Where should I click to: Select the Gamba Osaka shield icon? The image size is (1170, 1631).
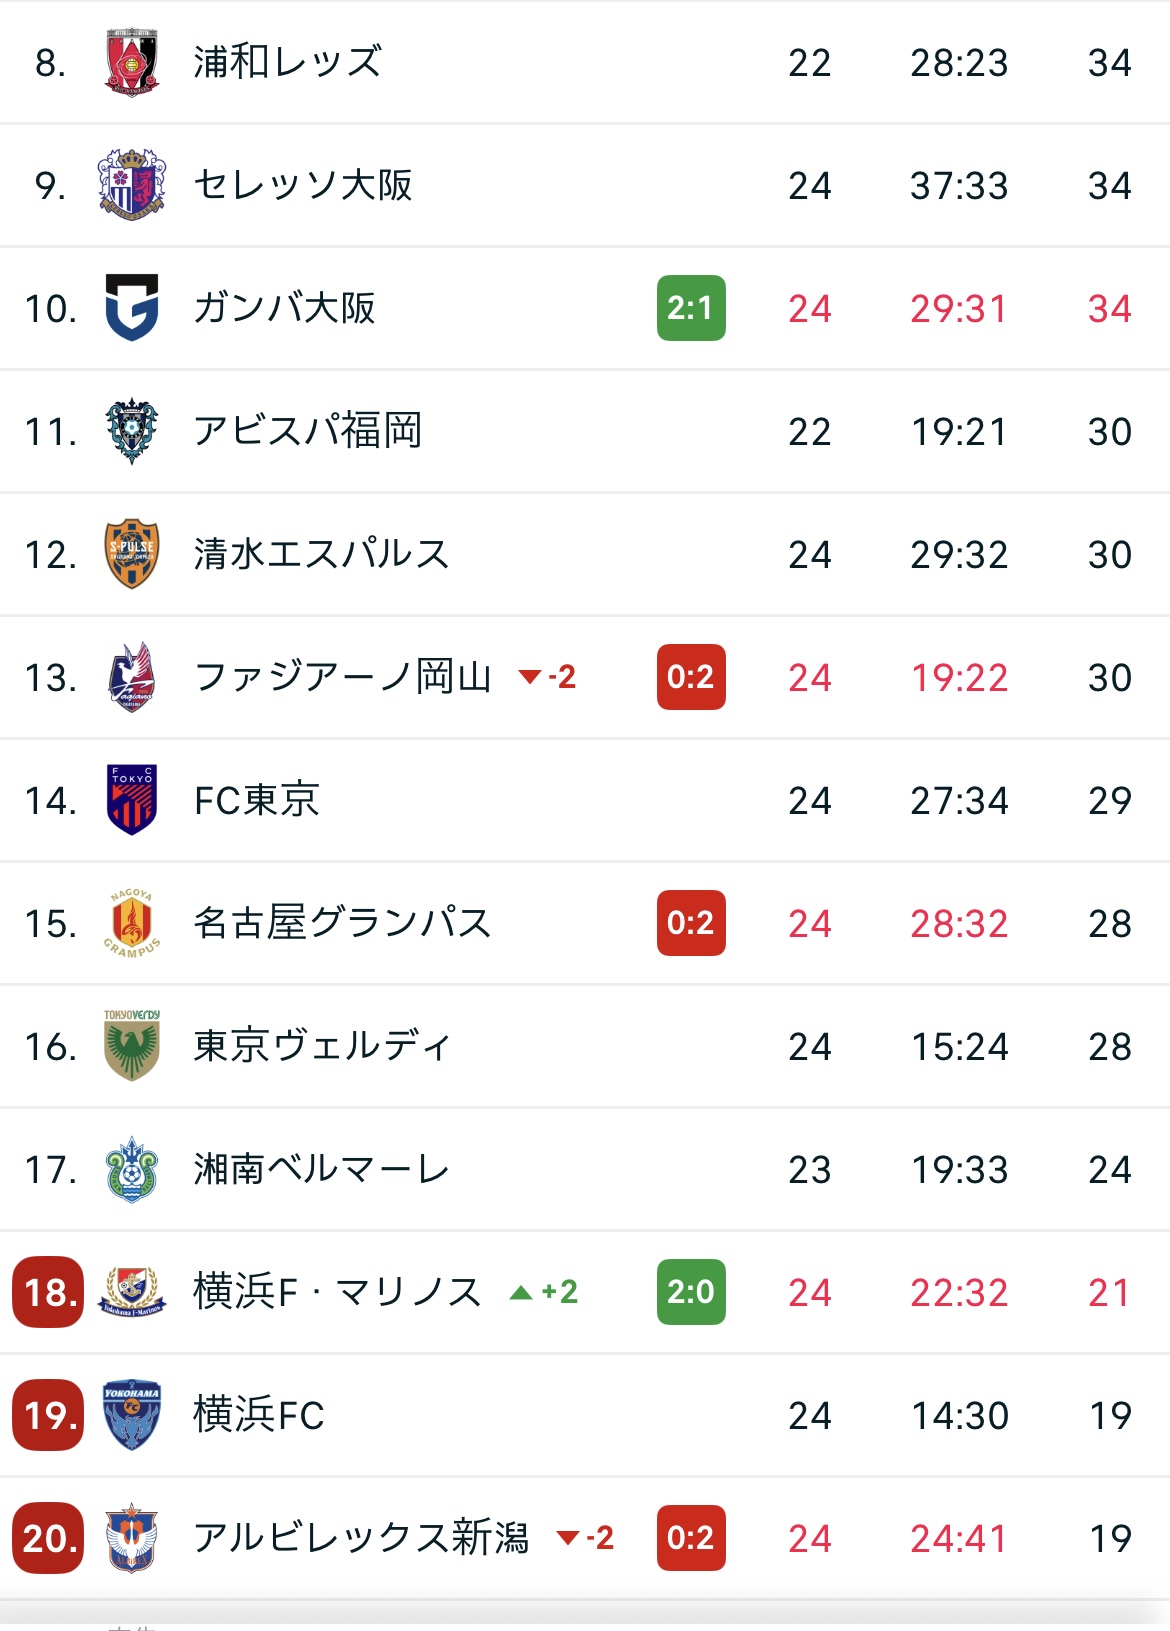(131, 308)
